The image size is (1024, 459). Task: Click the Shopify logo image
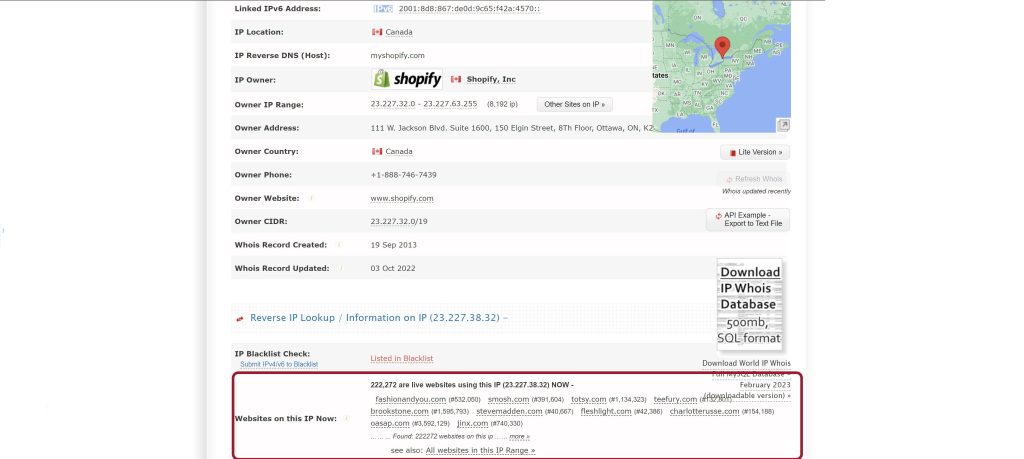(x=408, y=79)
